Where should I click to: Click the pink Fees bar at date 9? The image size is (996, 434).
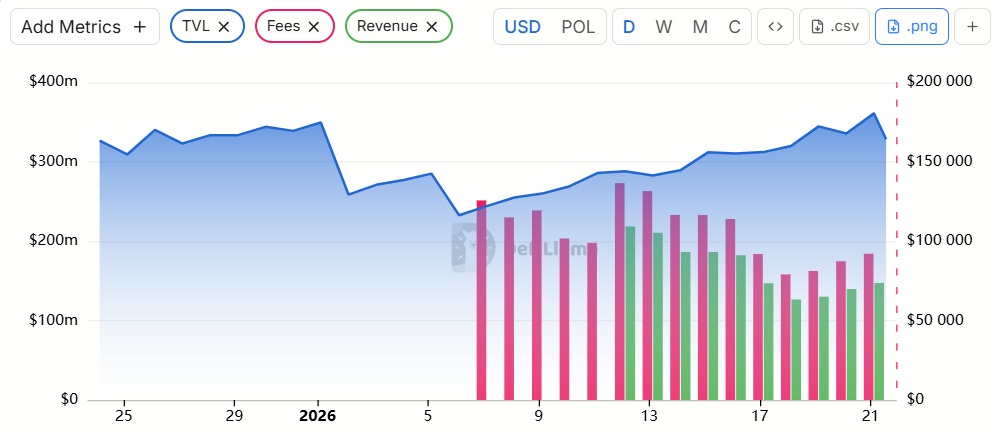(x=537, y=305)
